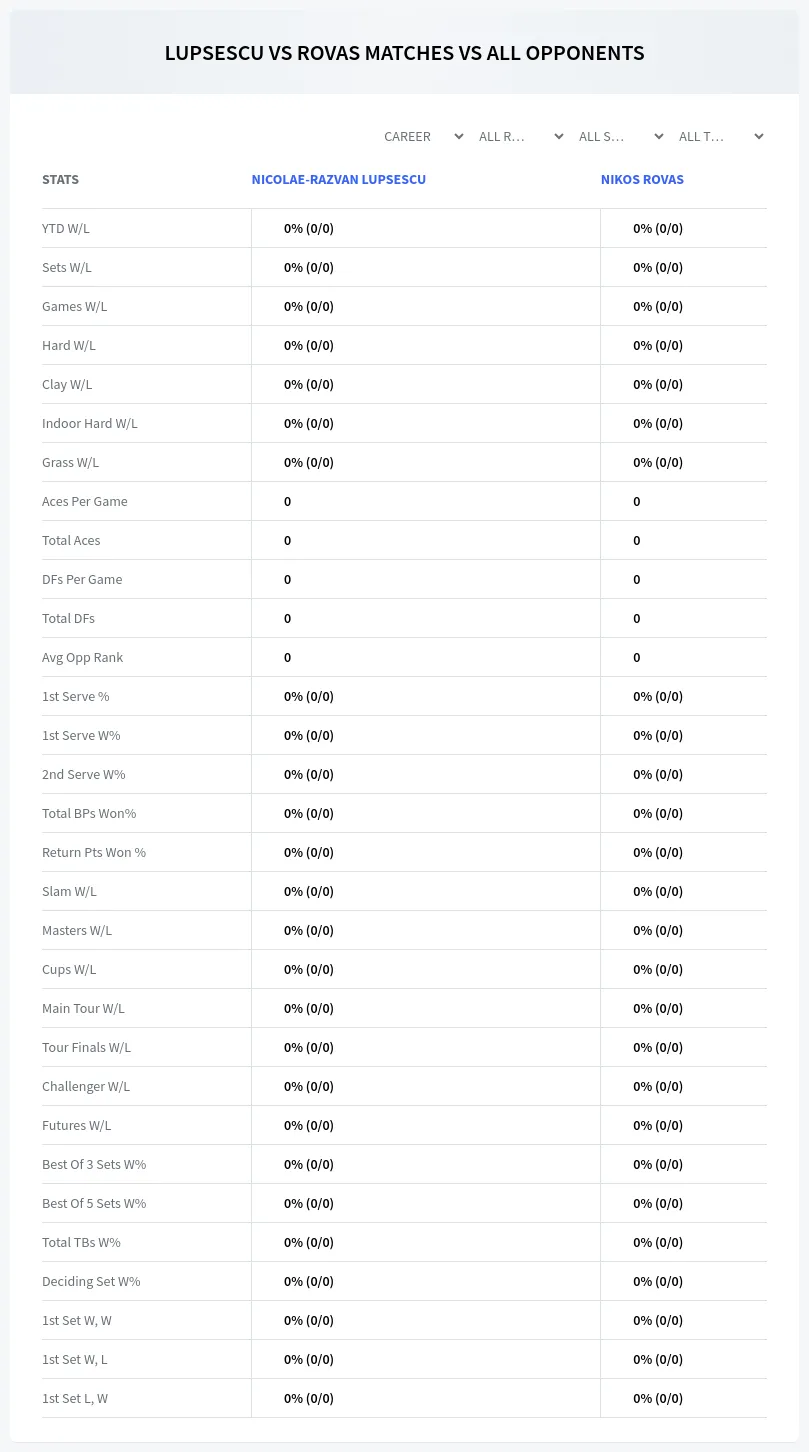Expand the ALL R... rounds dropdown
This screenshot has width=809, height=1452.
pyautogui.click(x=520, y=137)
